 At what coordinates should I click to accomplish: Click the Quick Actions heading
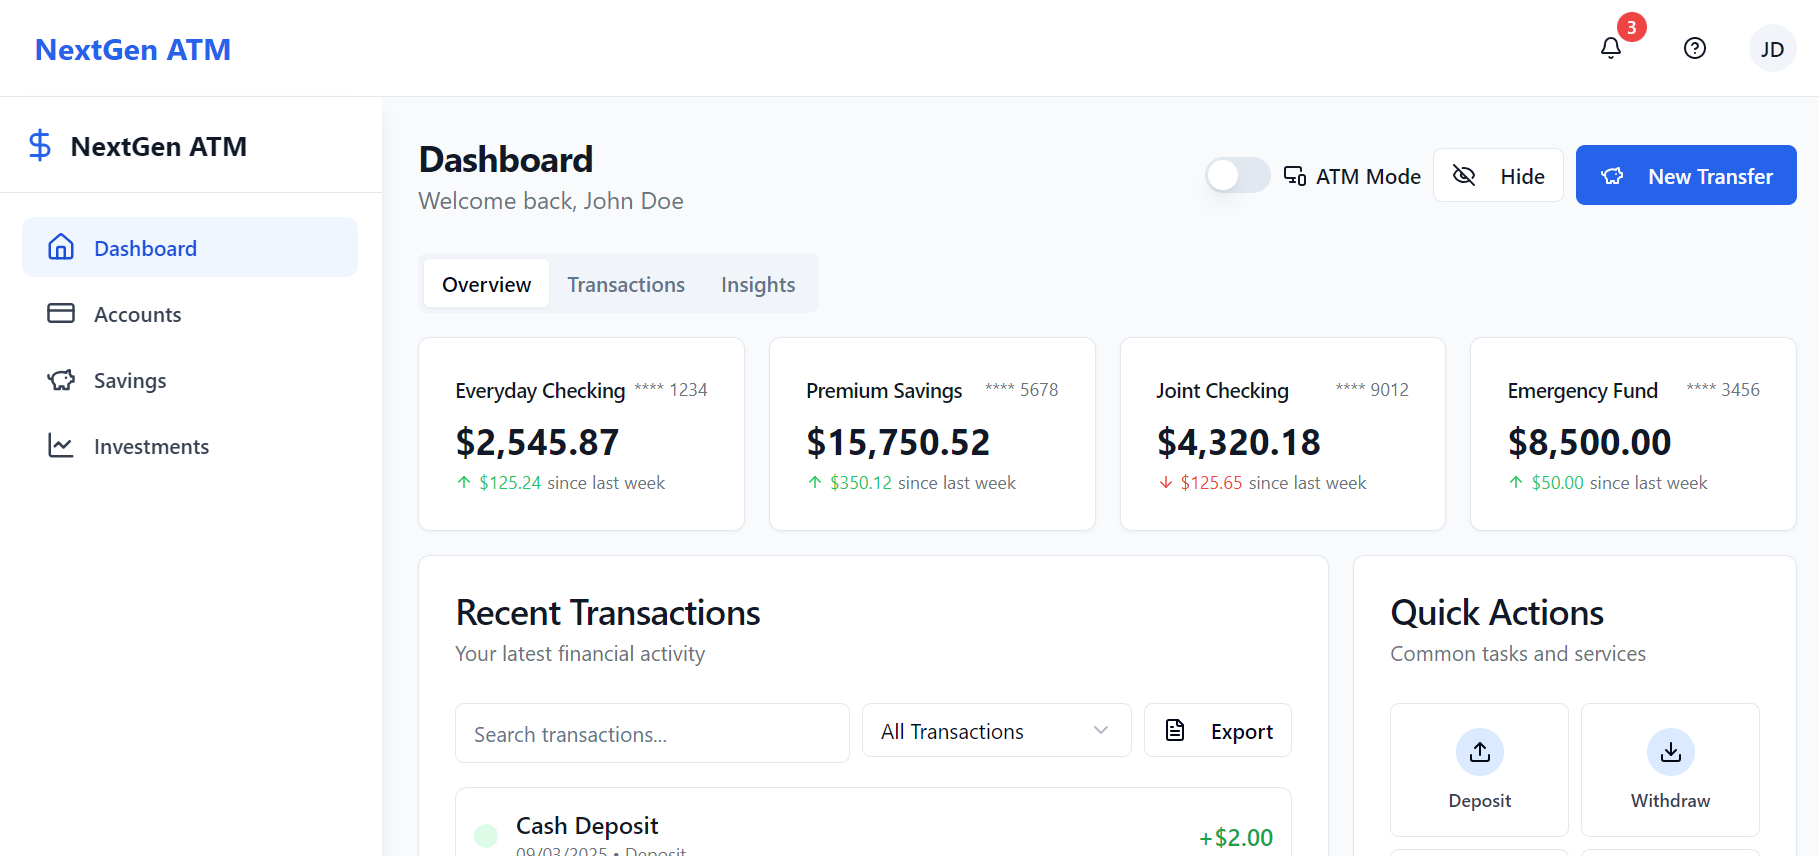(1497, 612)
